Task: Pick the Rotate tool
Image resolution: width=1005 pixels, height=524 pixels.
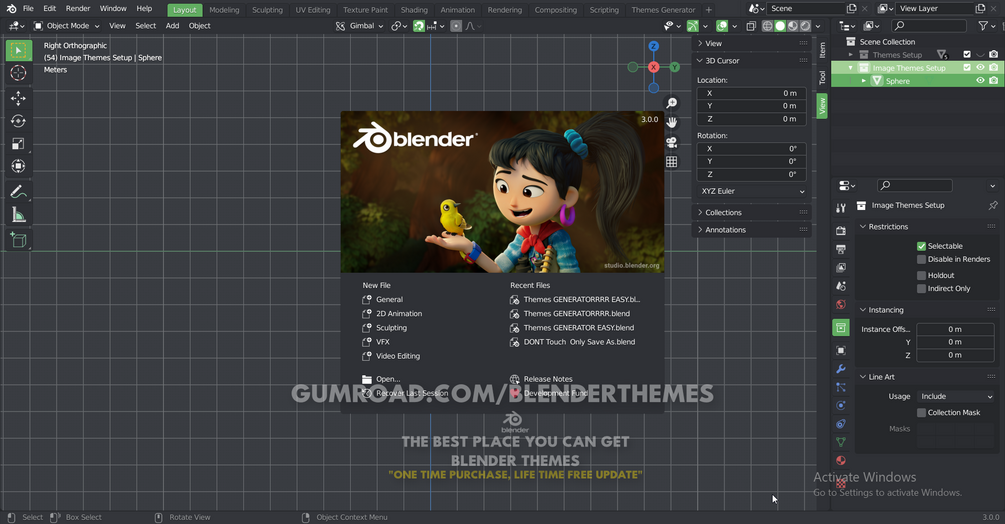Action: (19, 121)
